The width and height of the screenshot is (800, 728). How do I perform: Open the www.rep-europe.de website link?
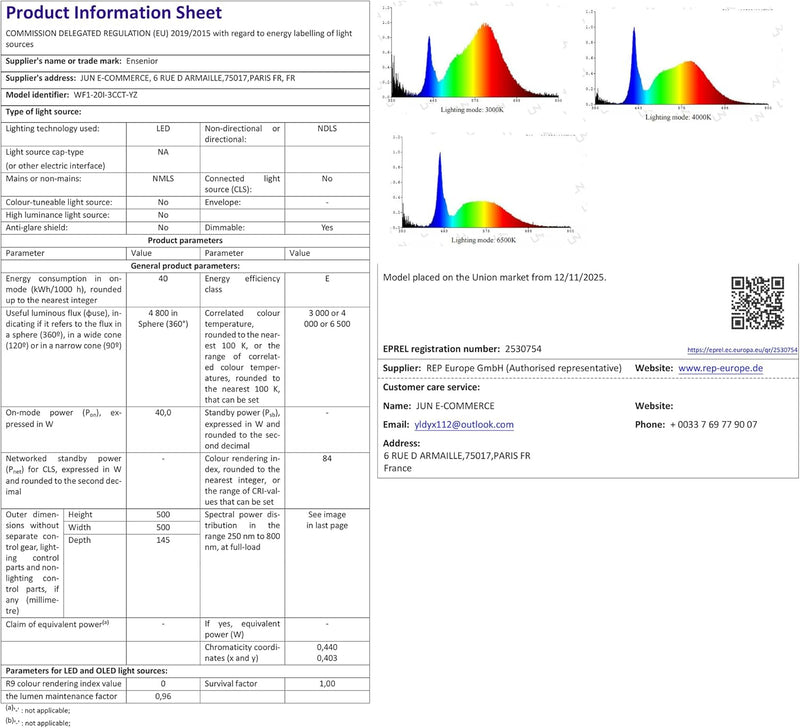point(720,368)
